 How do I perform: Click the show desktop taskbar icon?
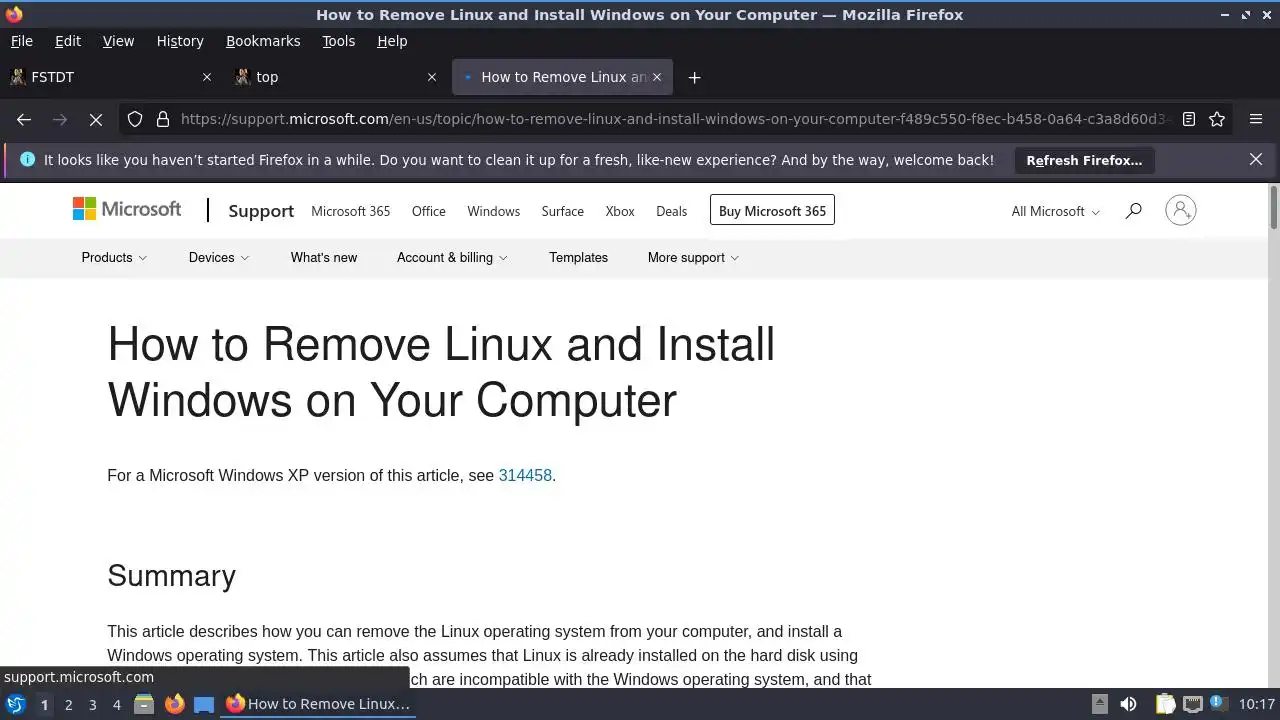204,704
